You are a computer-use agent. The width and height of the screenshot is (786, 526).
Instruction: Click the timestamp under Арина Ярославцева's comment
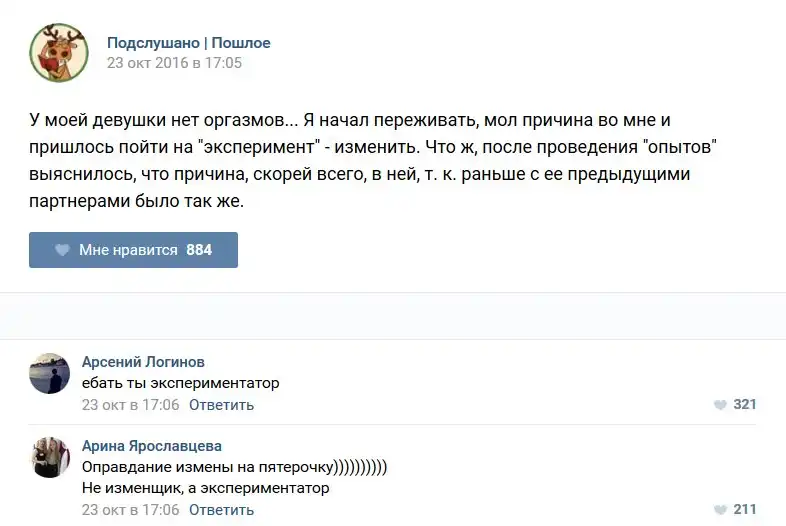click(x=130, y=510)
